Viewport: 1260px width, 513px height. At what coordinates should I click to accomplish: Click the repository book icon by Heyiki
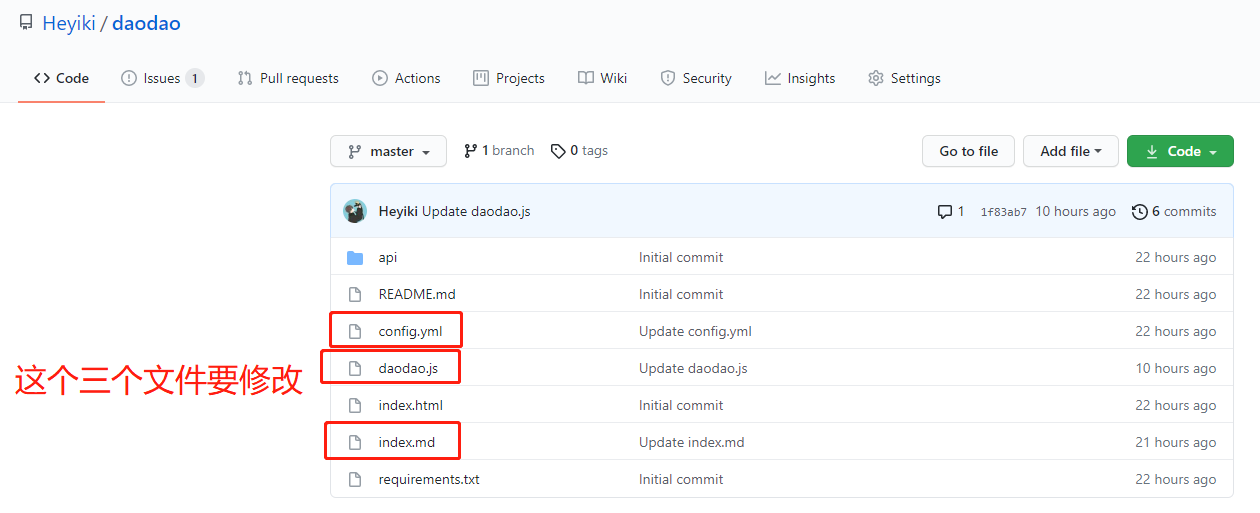[26, 23]
